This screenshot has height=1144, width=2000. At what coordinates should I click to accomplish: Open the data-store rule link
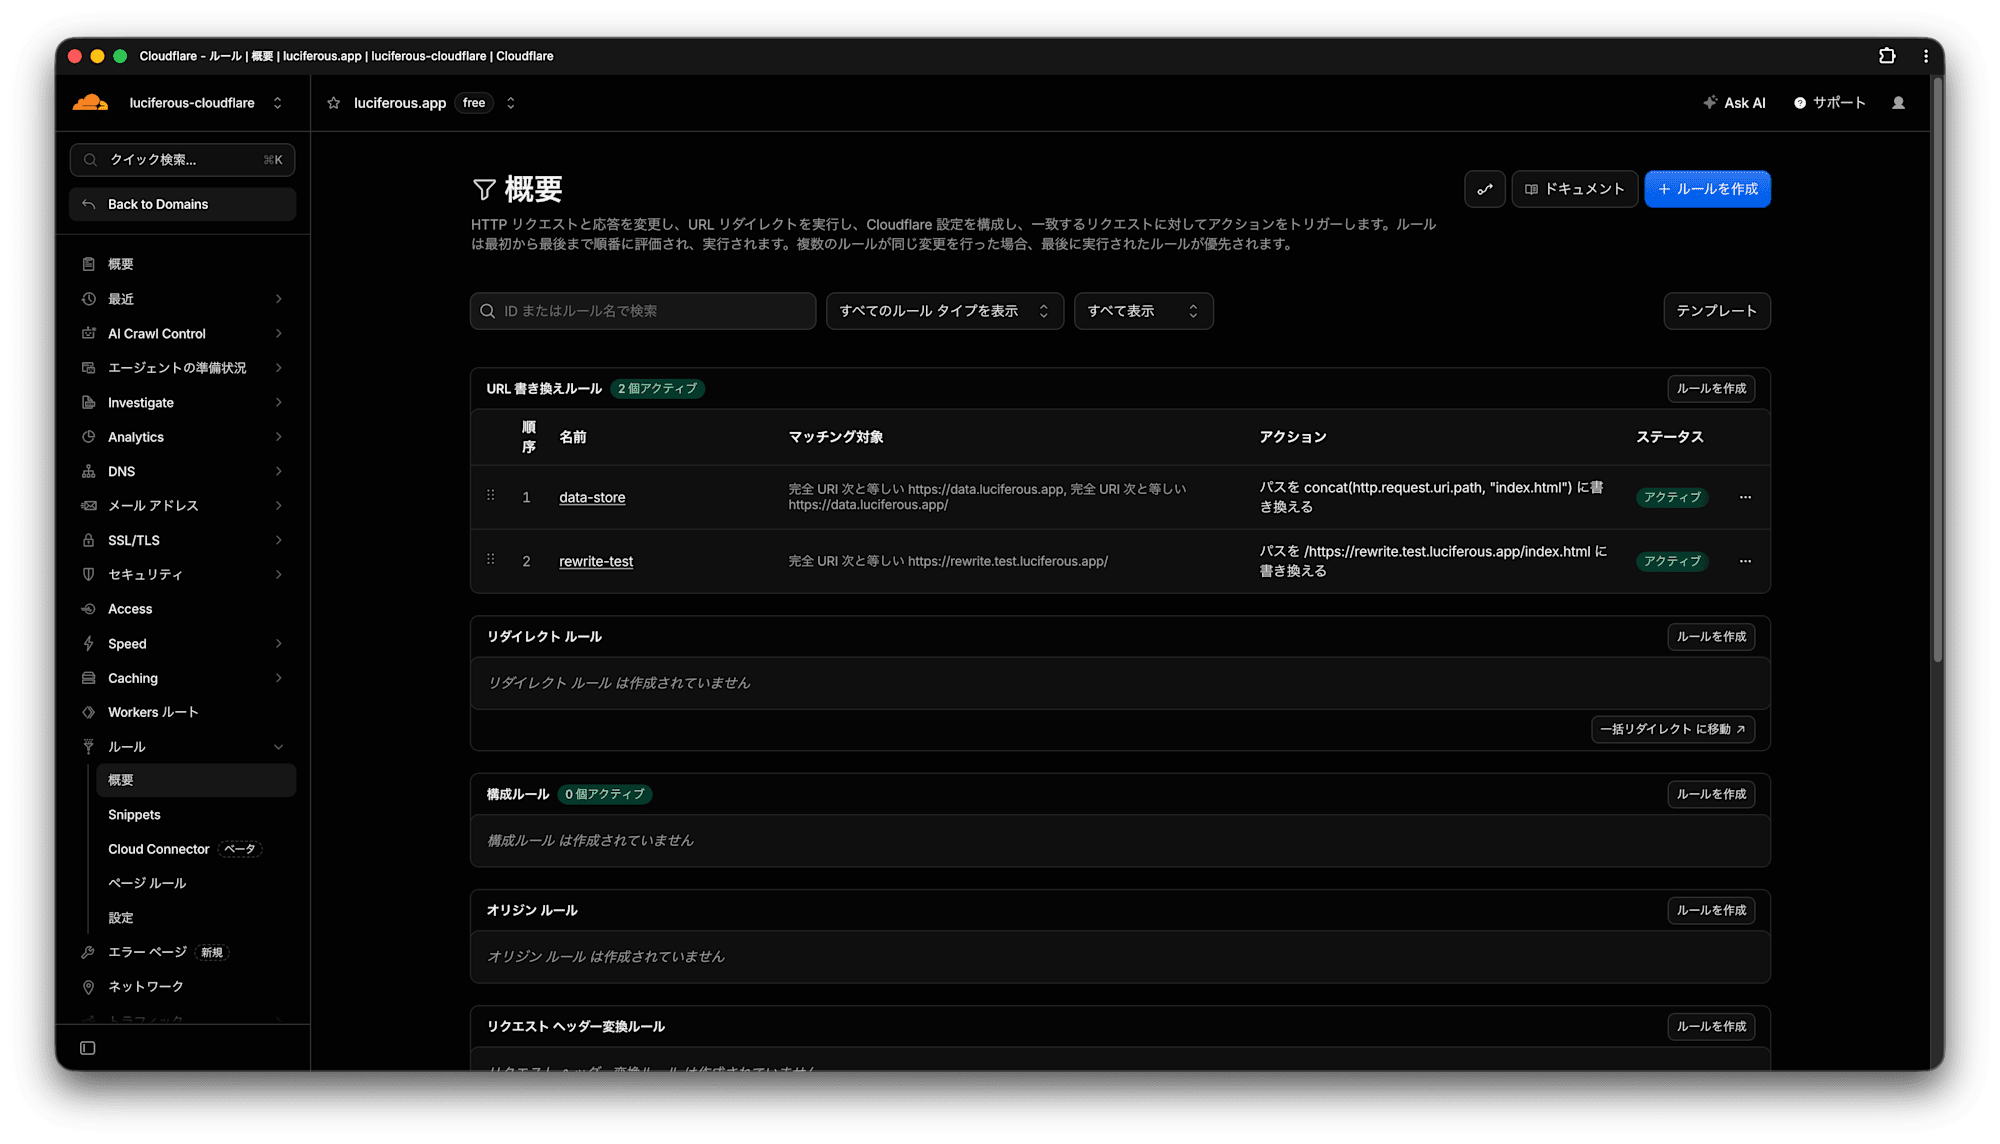(592, 497)
